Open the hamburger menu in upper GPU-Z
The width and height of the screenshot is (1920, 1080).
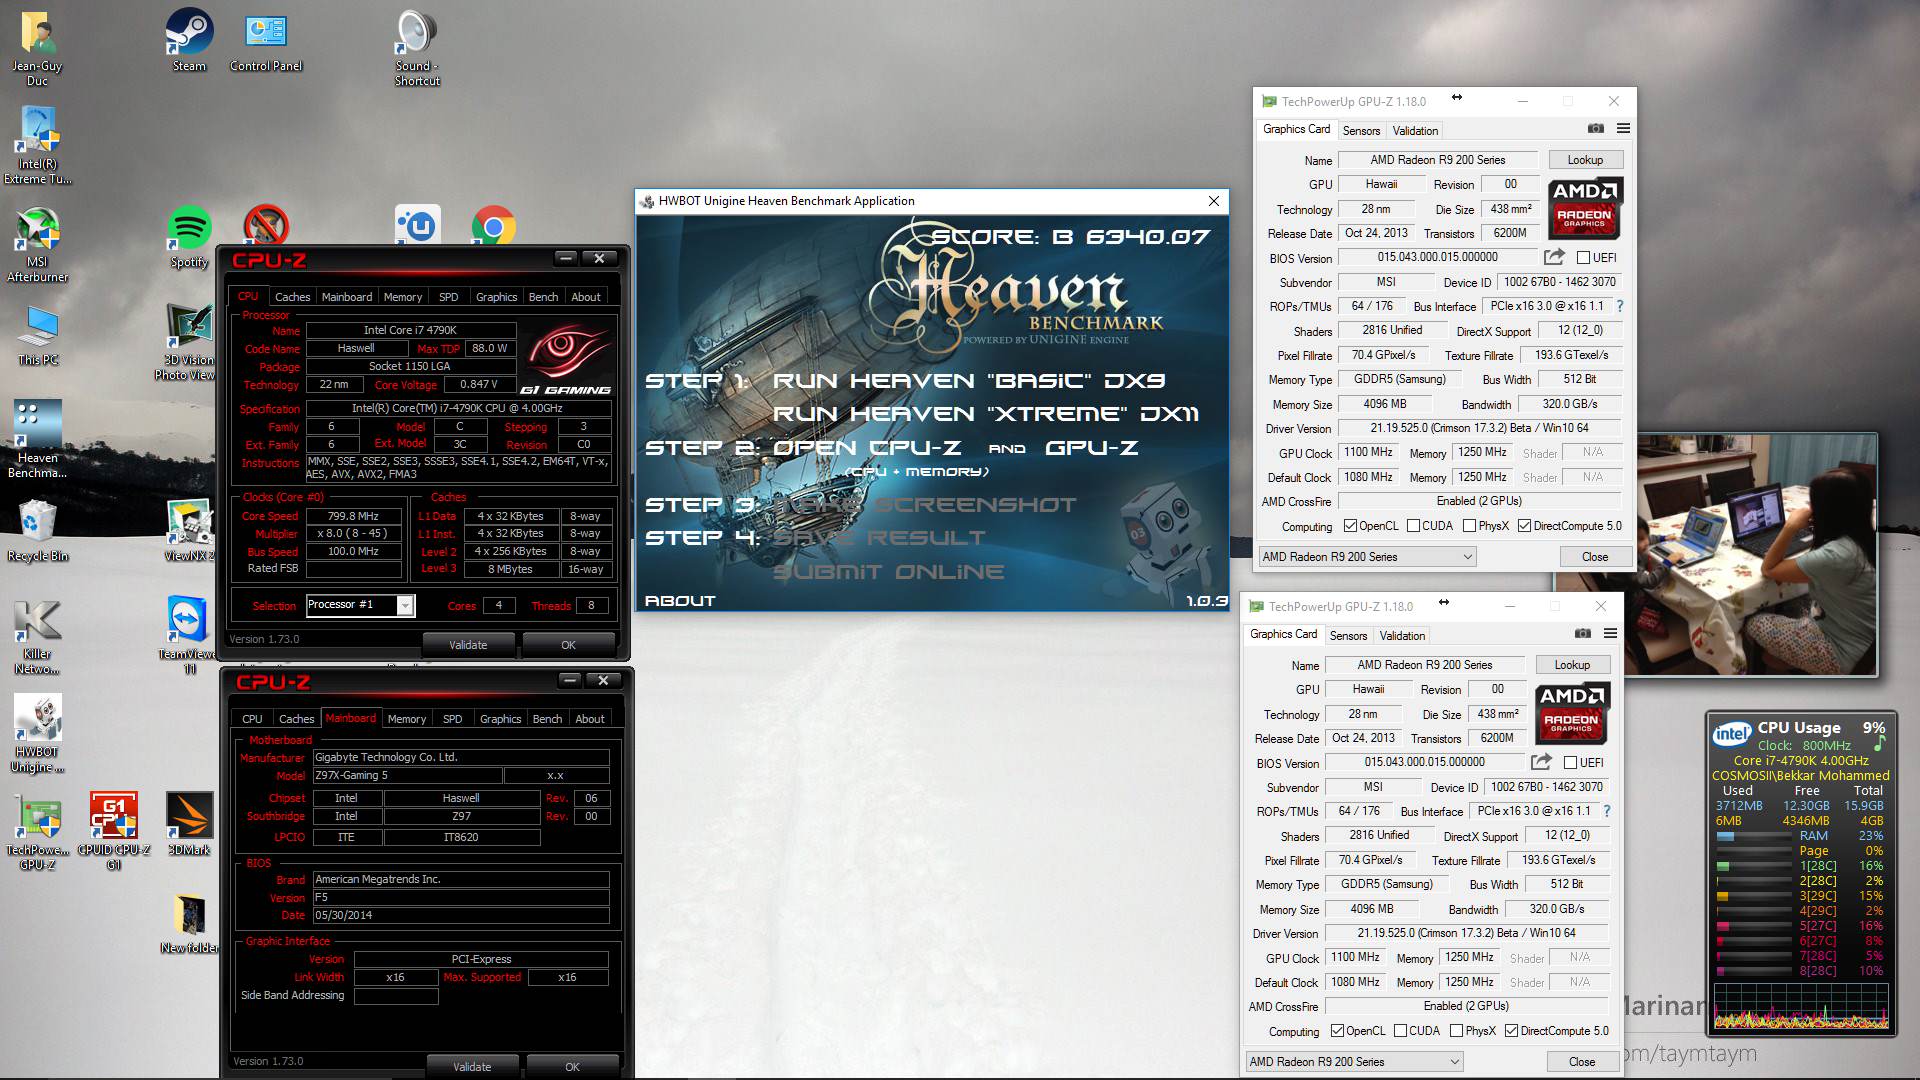(1623, 129)
